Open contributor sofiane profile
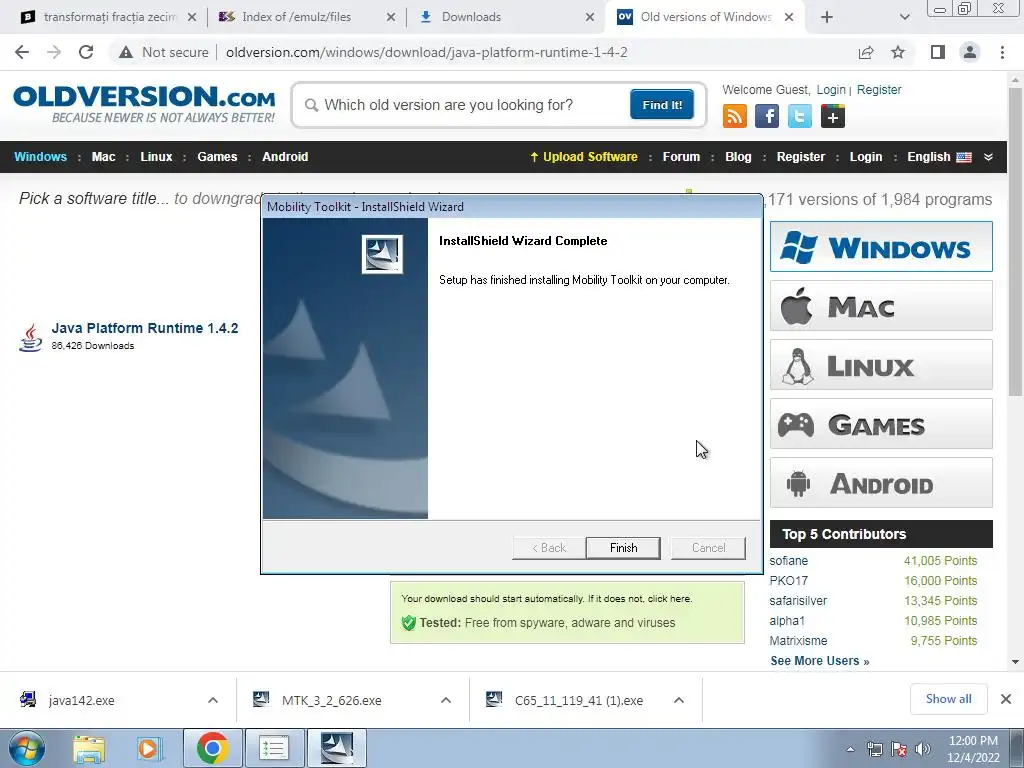This screenshot has width=1024, height=768. (788, 561)
